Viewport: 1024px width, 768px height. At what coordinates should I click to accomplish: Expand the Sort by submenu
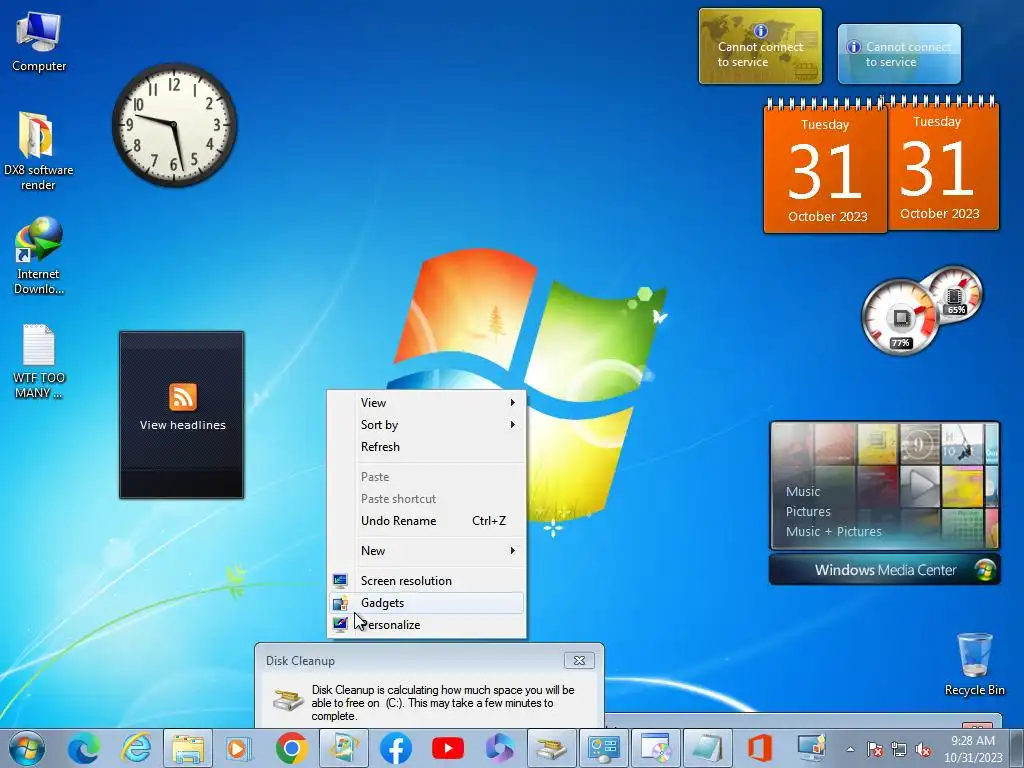(x=426, y=425)
